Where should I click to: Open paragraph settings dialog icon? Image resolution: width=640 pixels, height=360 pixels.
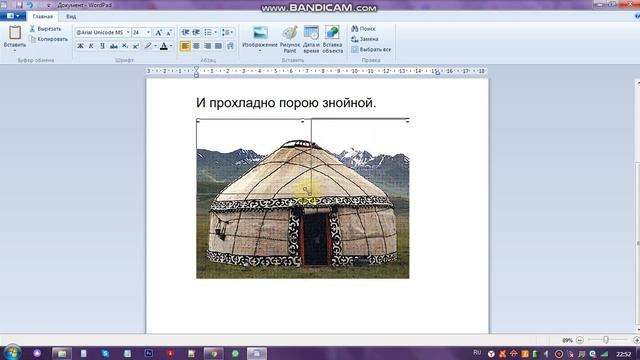(230, 46)
